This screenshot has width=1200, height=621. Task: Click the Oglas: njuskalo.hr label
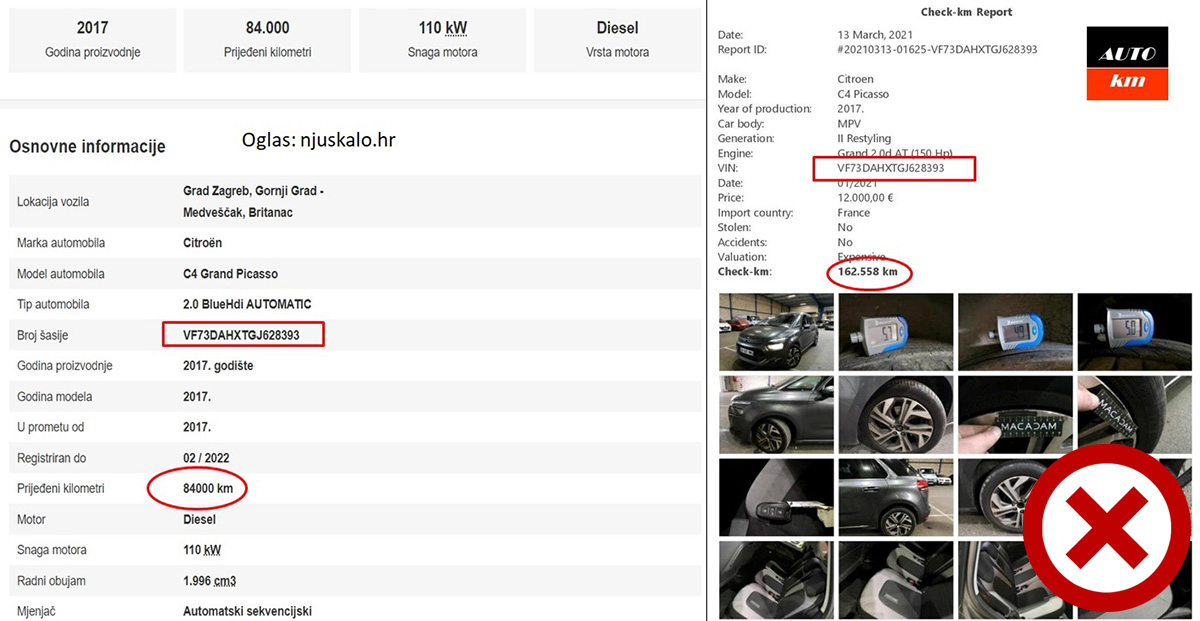coord(318,140)
